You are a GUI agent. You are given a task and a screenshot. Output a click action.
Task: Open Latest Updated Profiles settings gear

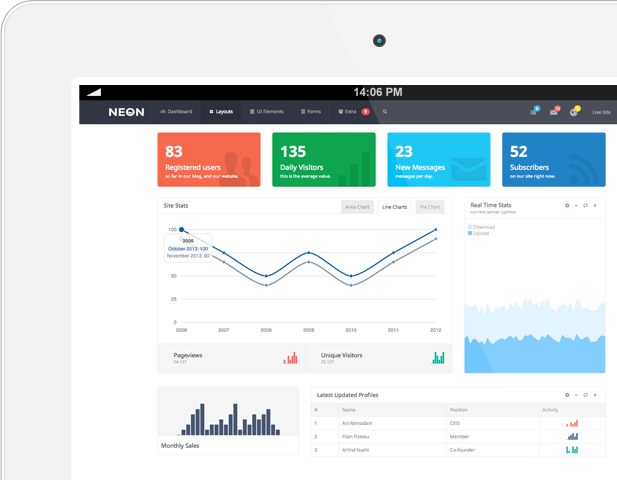(567, 395)
